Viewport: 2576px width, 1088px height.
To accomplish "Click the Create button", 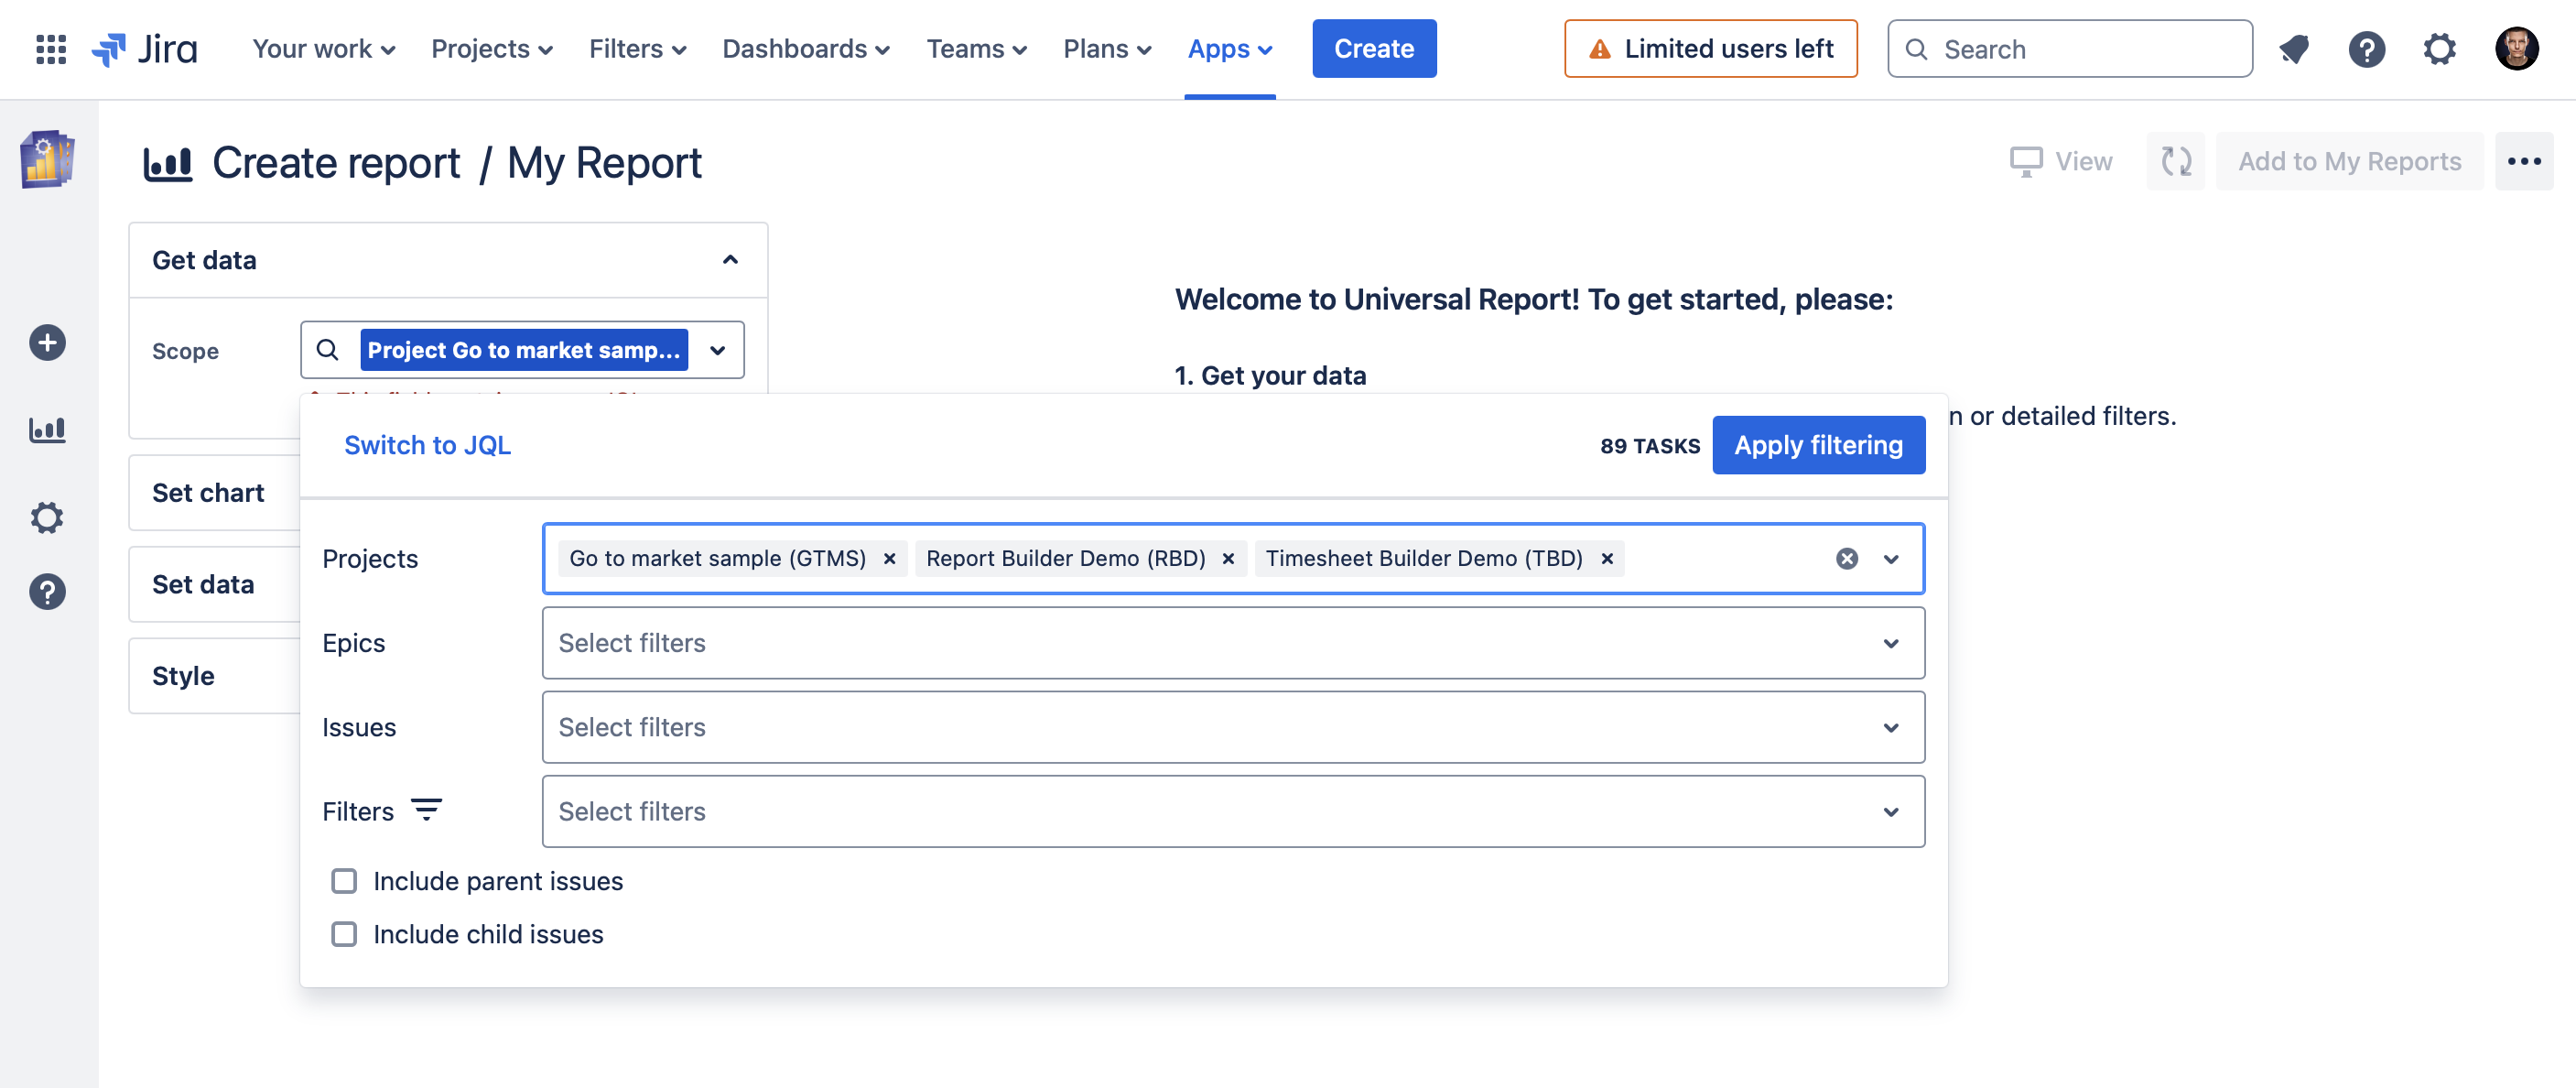I will (1374, 49).
